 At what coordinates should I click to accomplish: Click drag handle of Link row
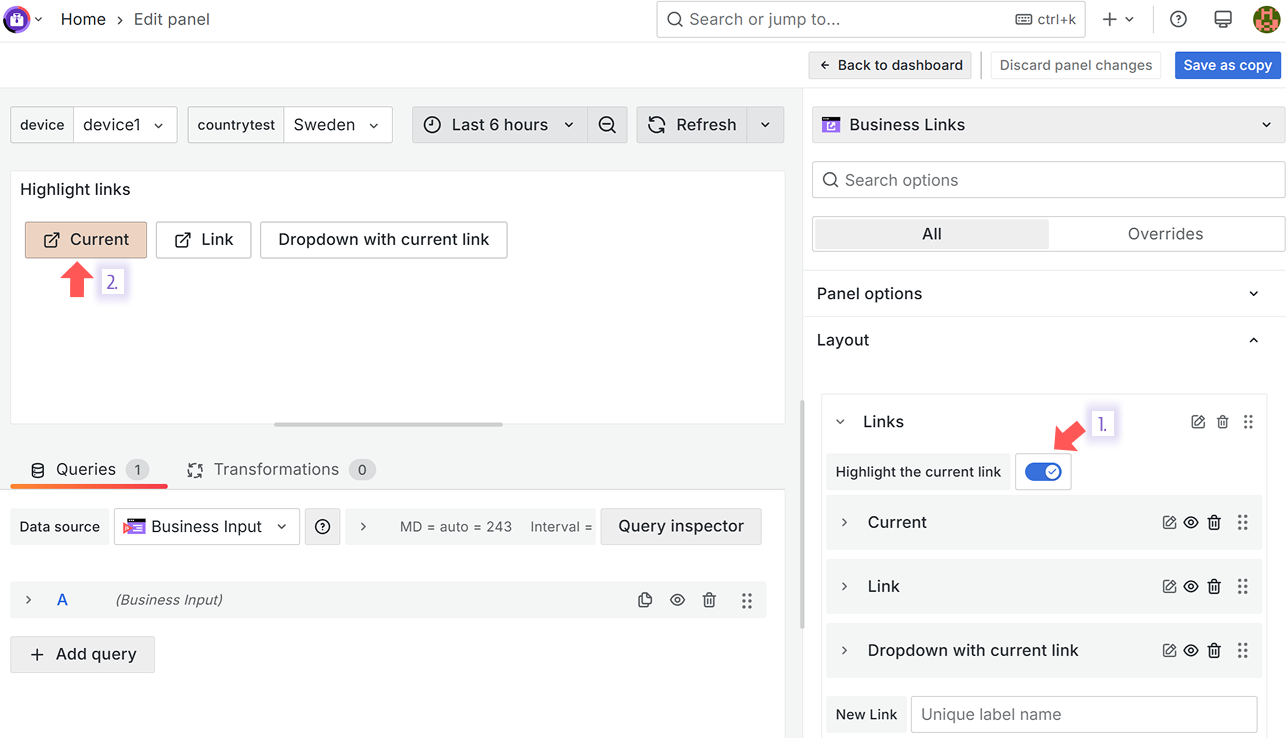[1243, 586]
